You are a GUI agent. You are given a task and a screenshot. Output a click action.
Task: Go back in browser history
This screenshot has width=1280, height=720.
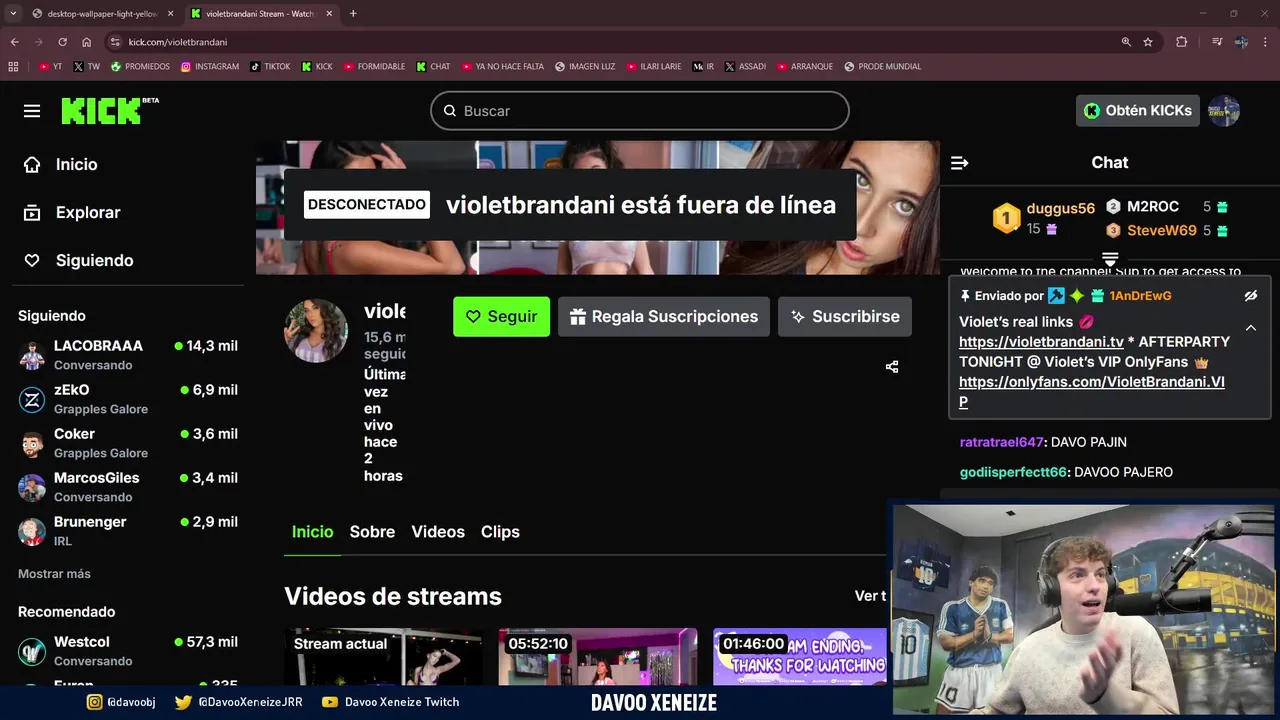(14, 42)
